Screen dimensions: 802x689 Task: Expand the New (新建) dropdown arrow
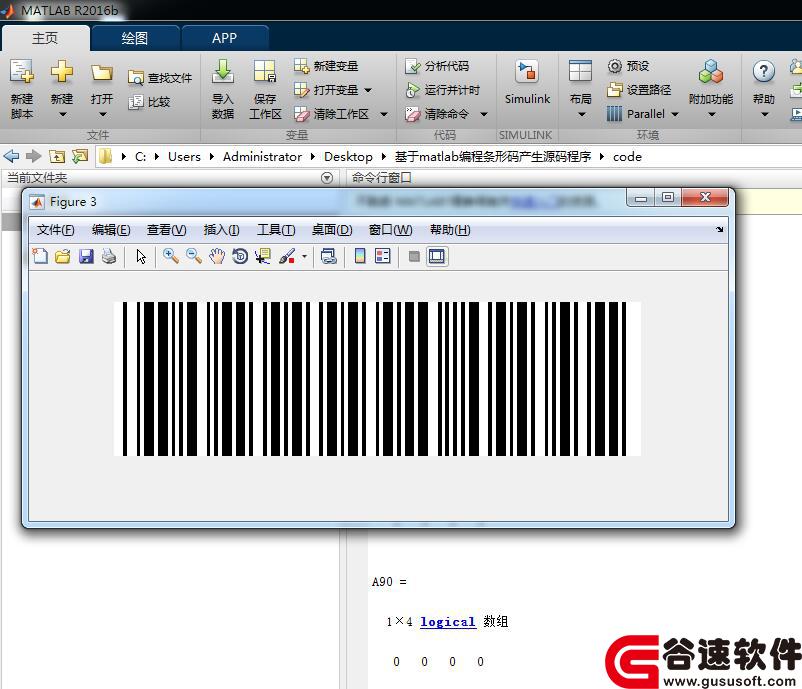[62, 115]
